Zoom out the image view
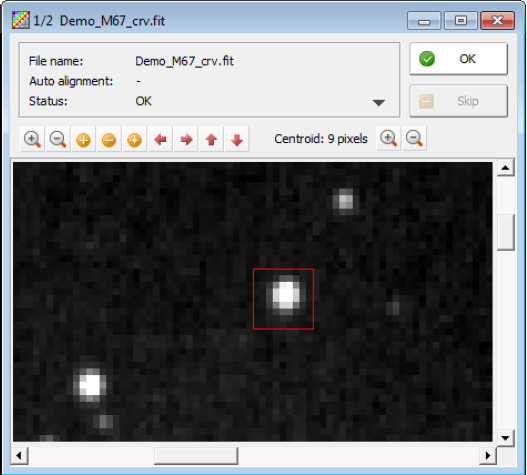This screenshot has width=527, height=475. [x=58, y=139]
